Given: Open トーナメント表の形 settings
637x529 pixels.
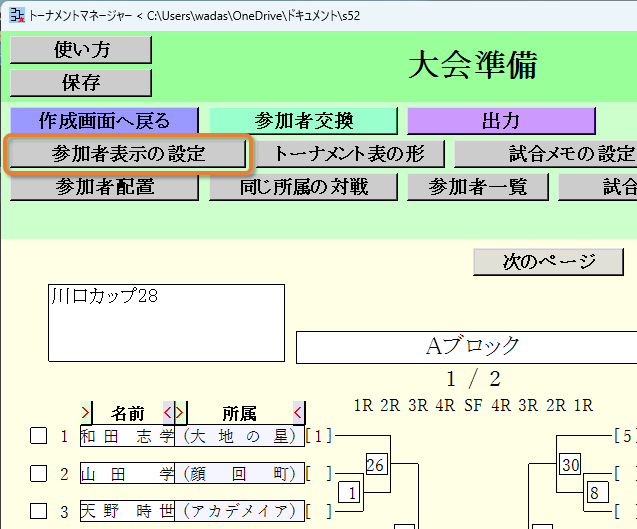Looking at the screenshot, I should (350, 154).
